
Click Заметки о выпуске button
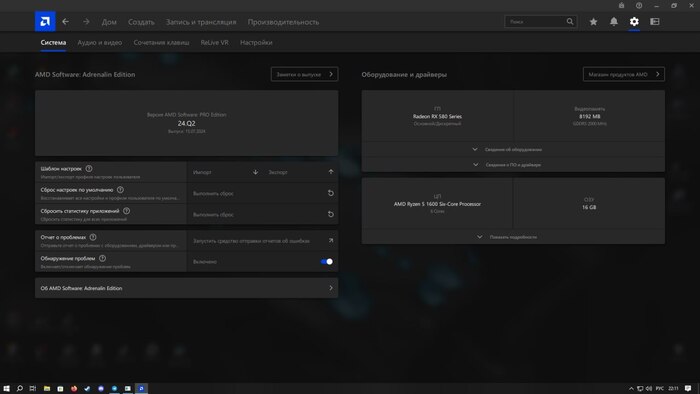tap(304, 74)
